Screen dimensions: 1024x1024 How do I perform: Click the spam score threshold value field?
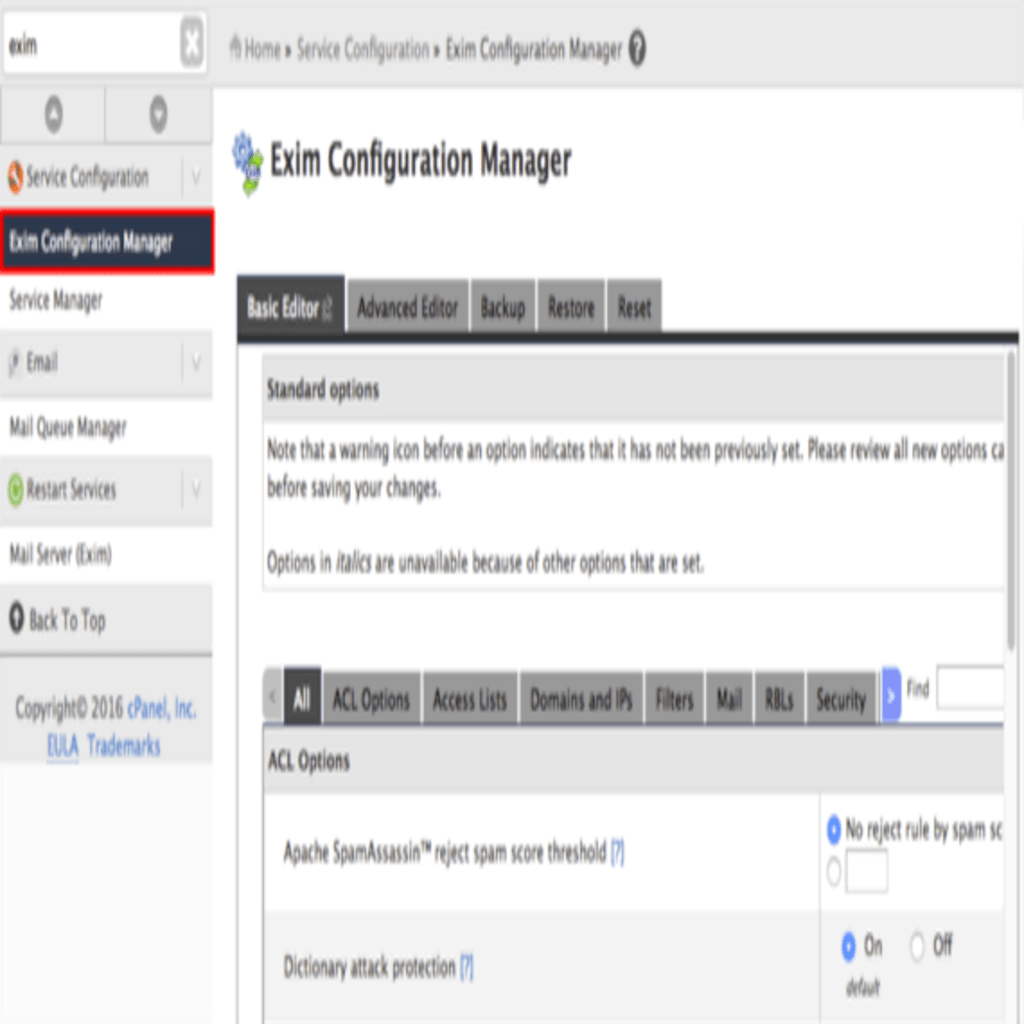pyautogui.click(x=866, y=871)
